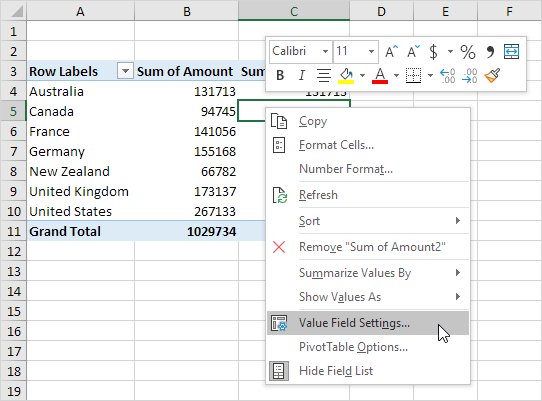Apply Accounting dollar number format

click(x=433, y=52)
